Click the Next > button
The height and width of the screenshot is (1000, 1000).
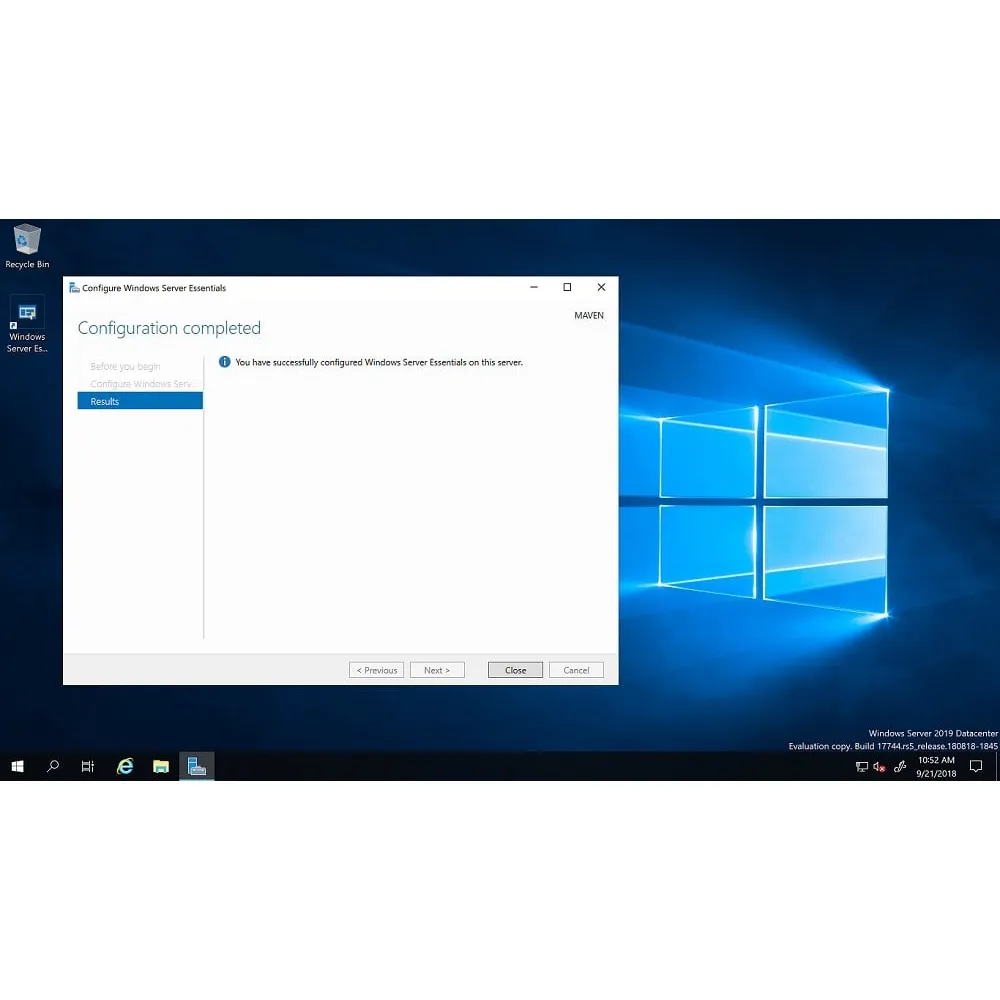coord(437,670)
